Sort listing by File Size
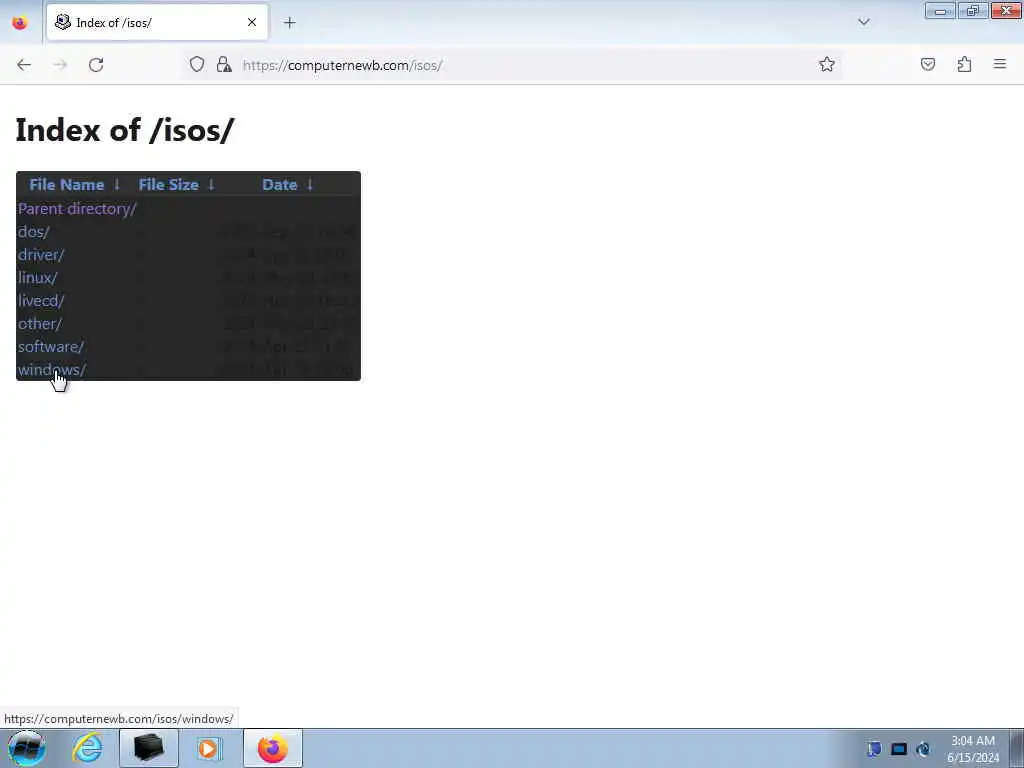This screenshot has height=768, width=1024. tap(168, 185)
